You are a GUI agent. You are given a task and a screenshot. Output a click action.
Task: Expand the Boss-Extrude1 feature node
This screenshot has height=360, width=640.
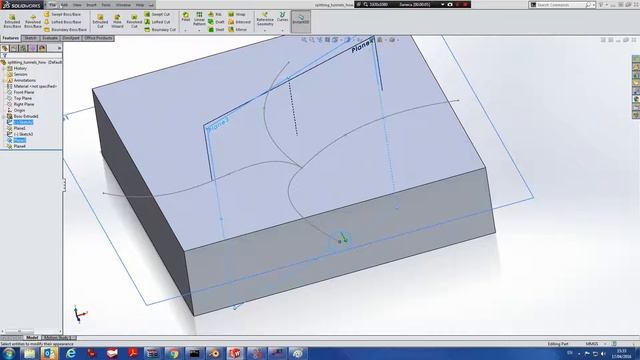pos(4,116)
